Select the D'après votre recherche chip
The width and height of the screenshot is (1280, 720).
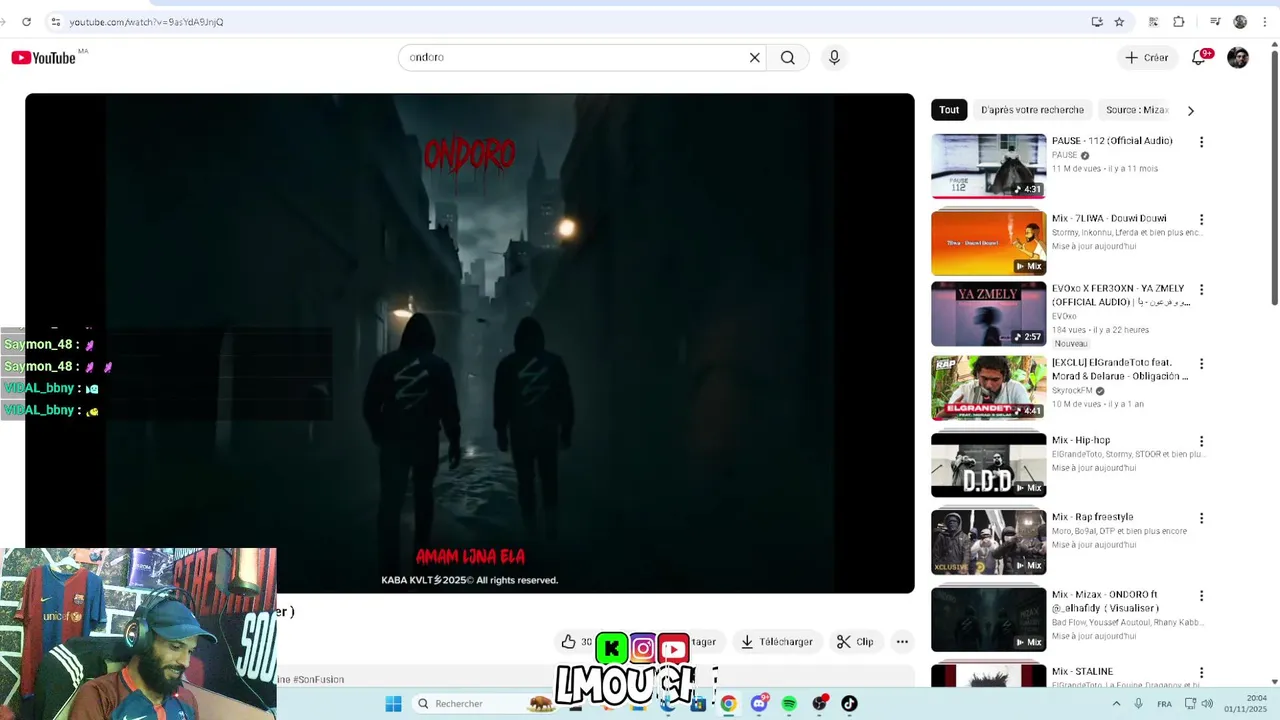[x=1032, y=110]
